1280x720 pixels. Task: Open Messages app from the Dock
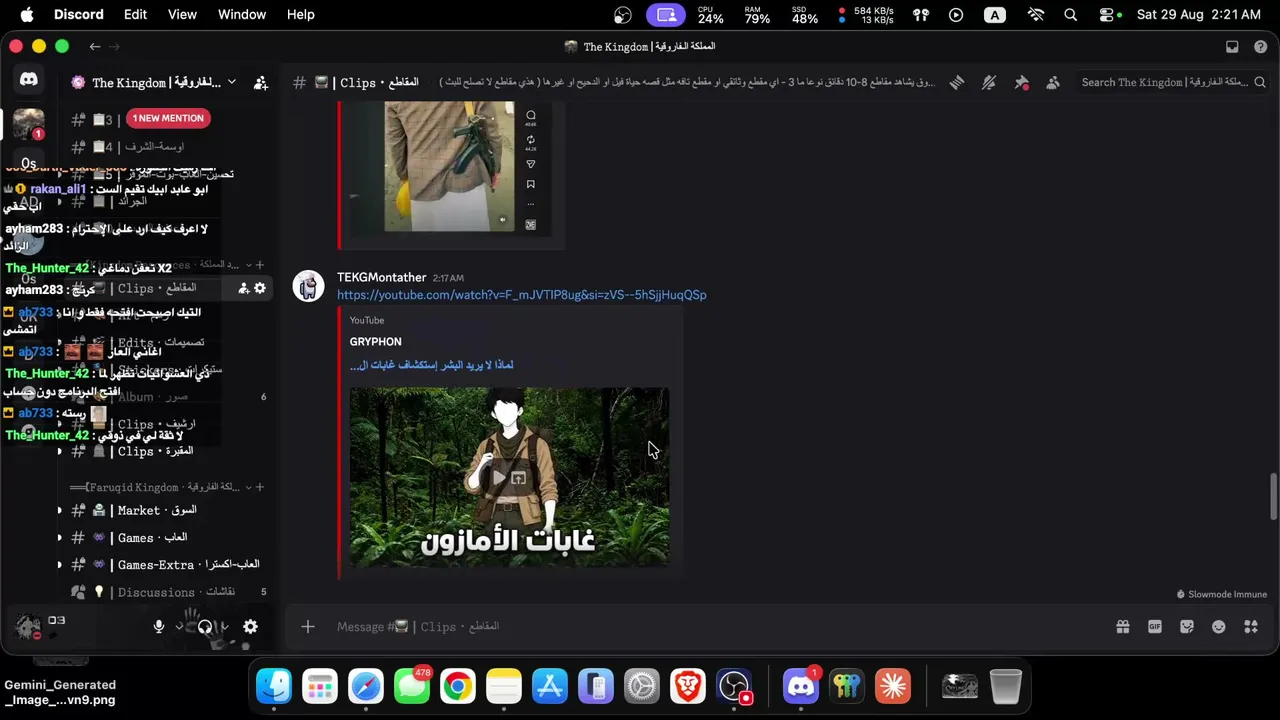point(412,686)
